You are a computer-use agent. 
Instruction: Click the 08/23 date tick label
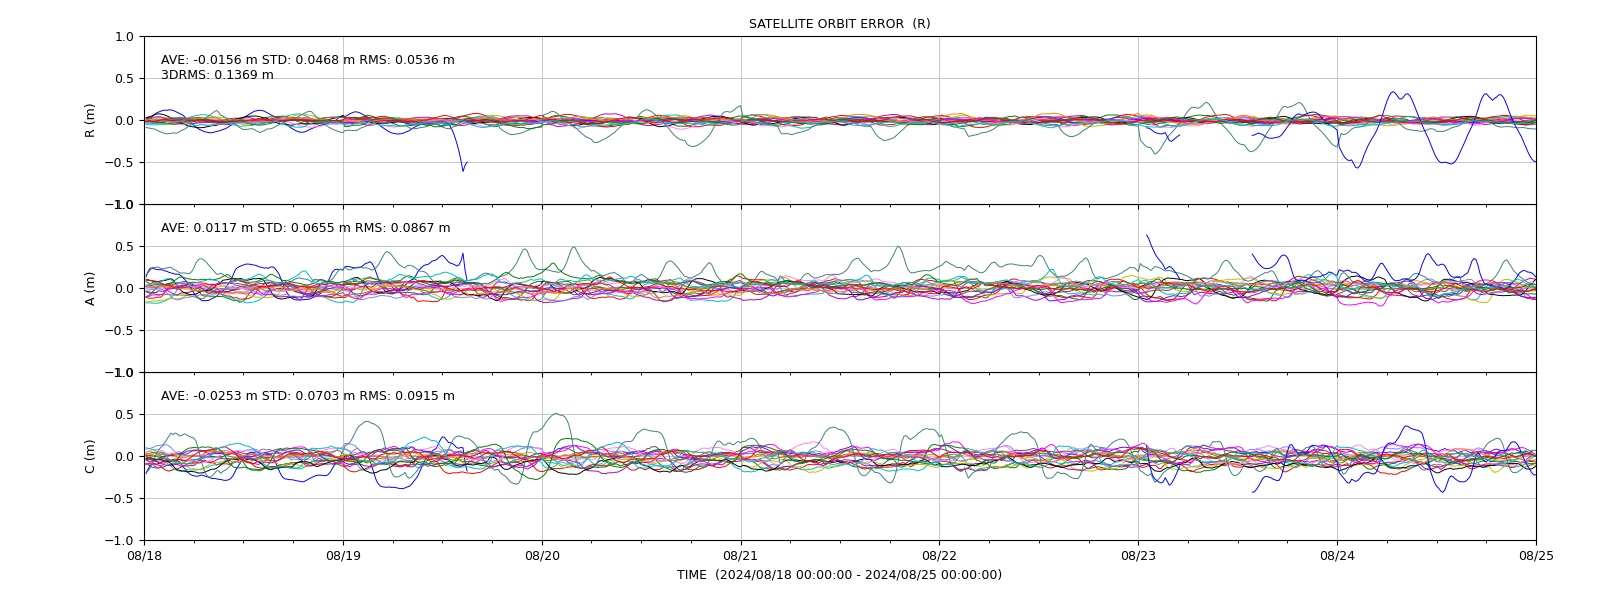(x=1138, y=555)
